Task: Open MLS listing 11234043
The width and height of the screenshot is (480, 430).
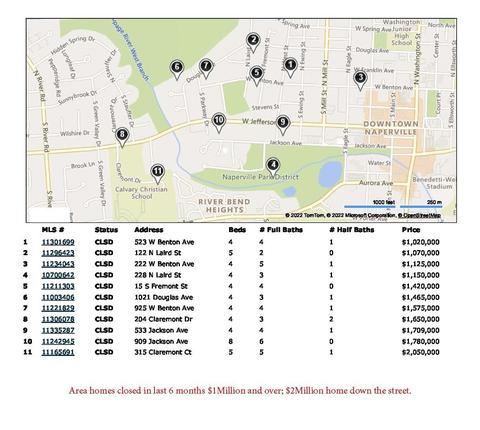Action: [x=58, y=264]
